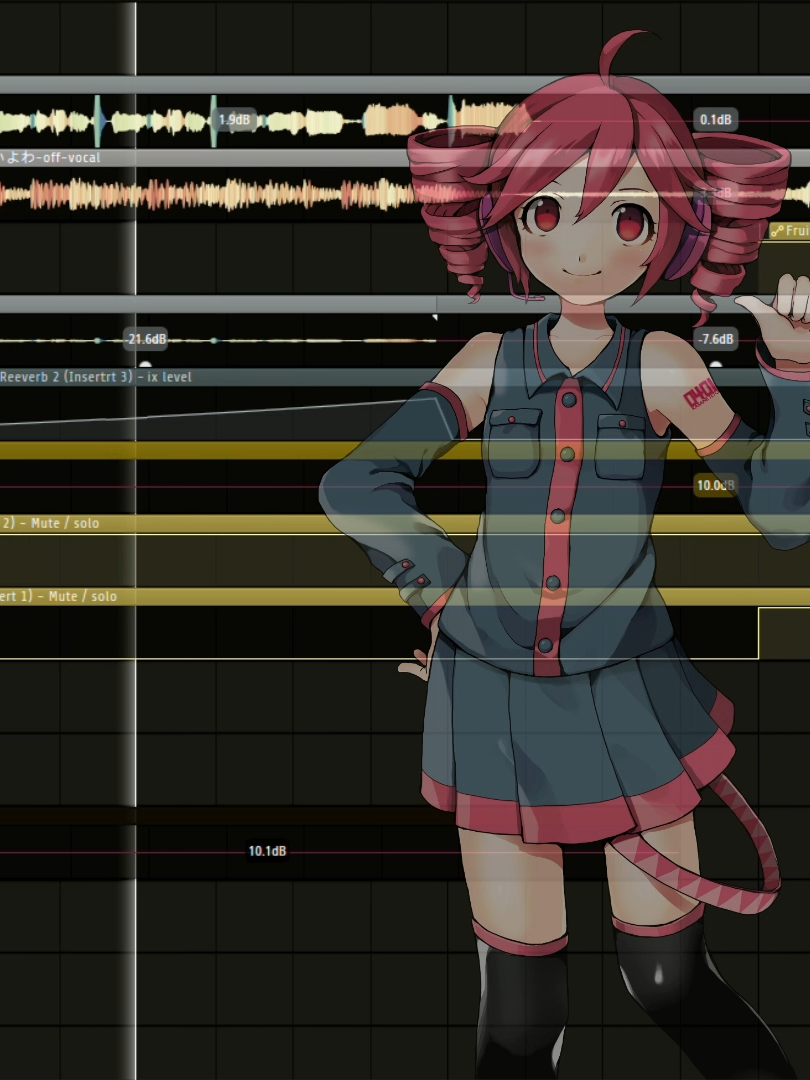This screenshot has height=1080, width=810.
Task: Click the 'ert 1) - Mute / solo' clip header
Action: pyautogui.click(x=405, y=596)
